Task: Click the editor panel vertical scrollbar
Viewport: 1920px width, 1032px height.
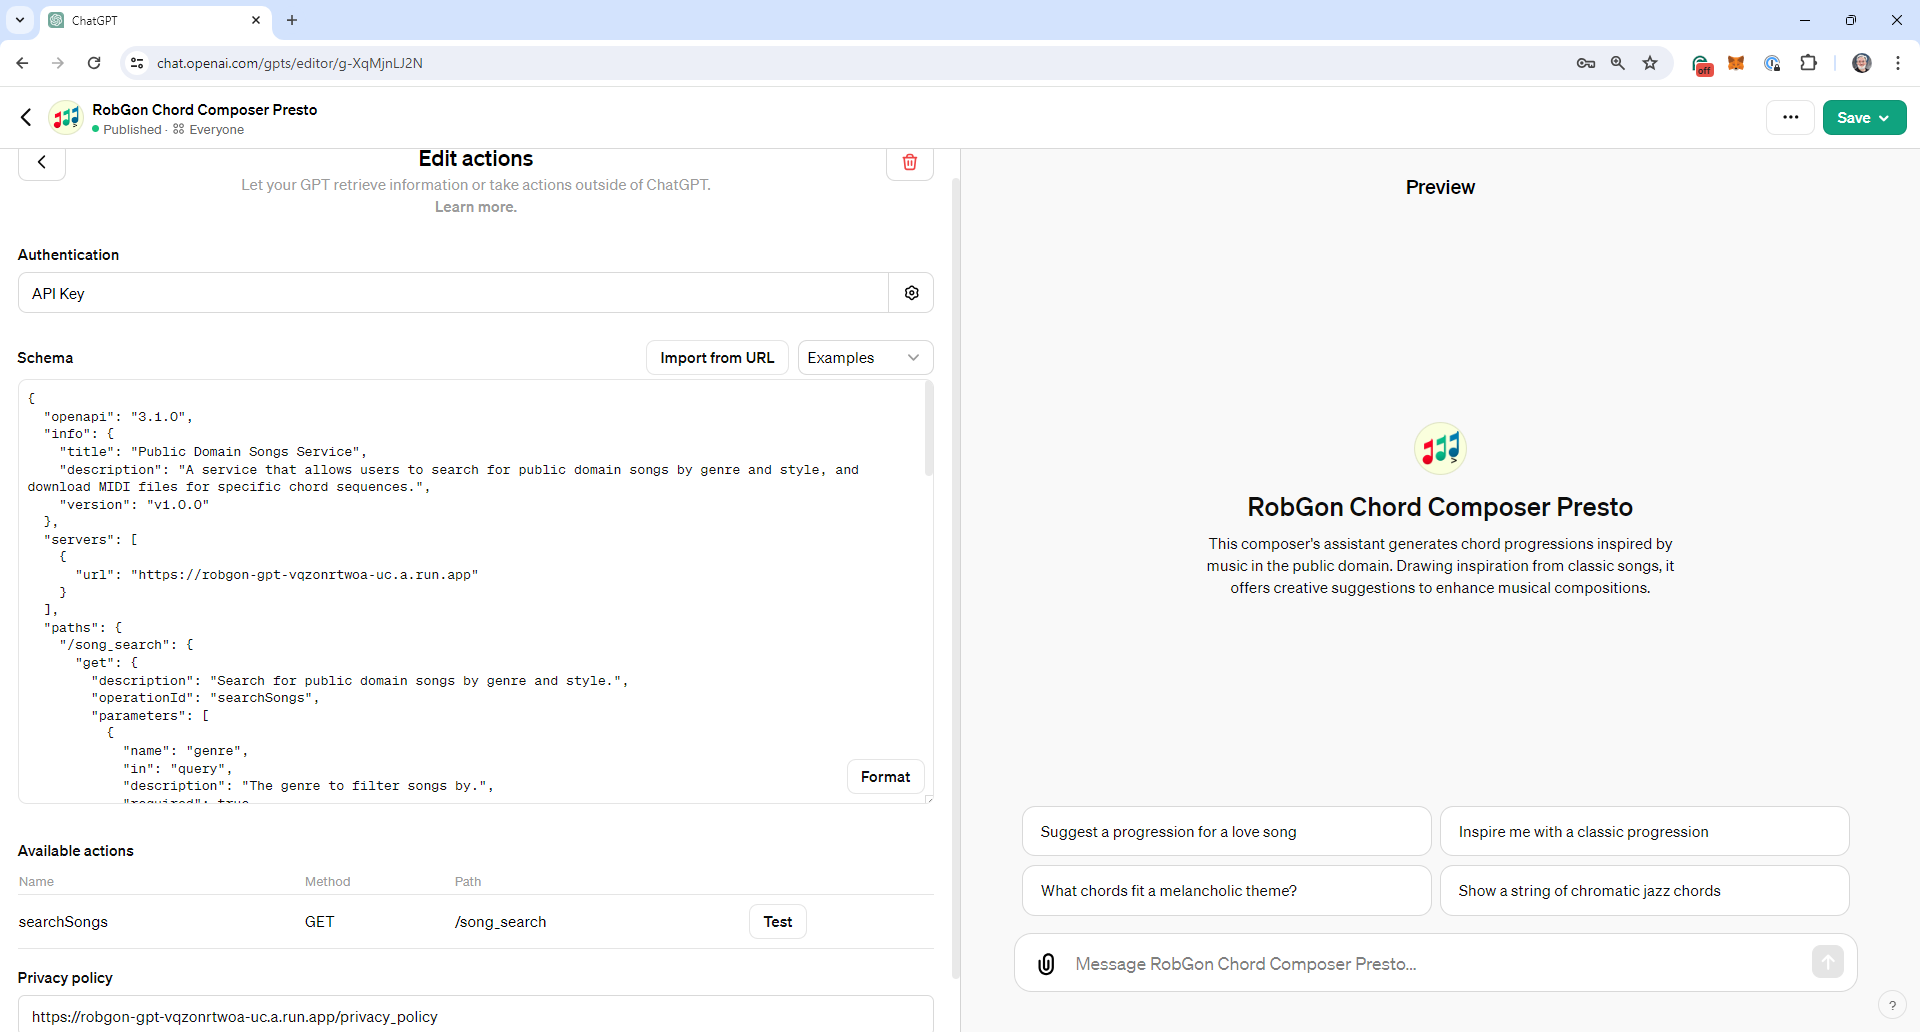Action: (x=956, y=578)
